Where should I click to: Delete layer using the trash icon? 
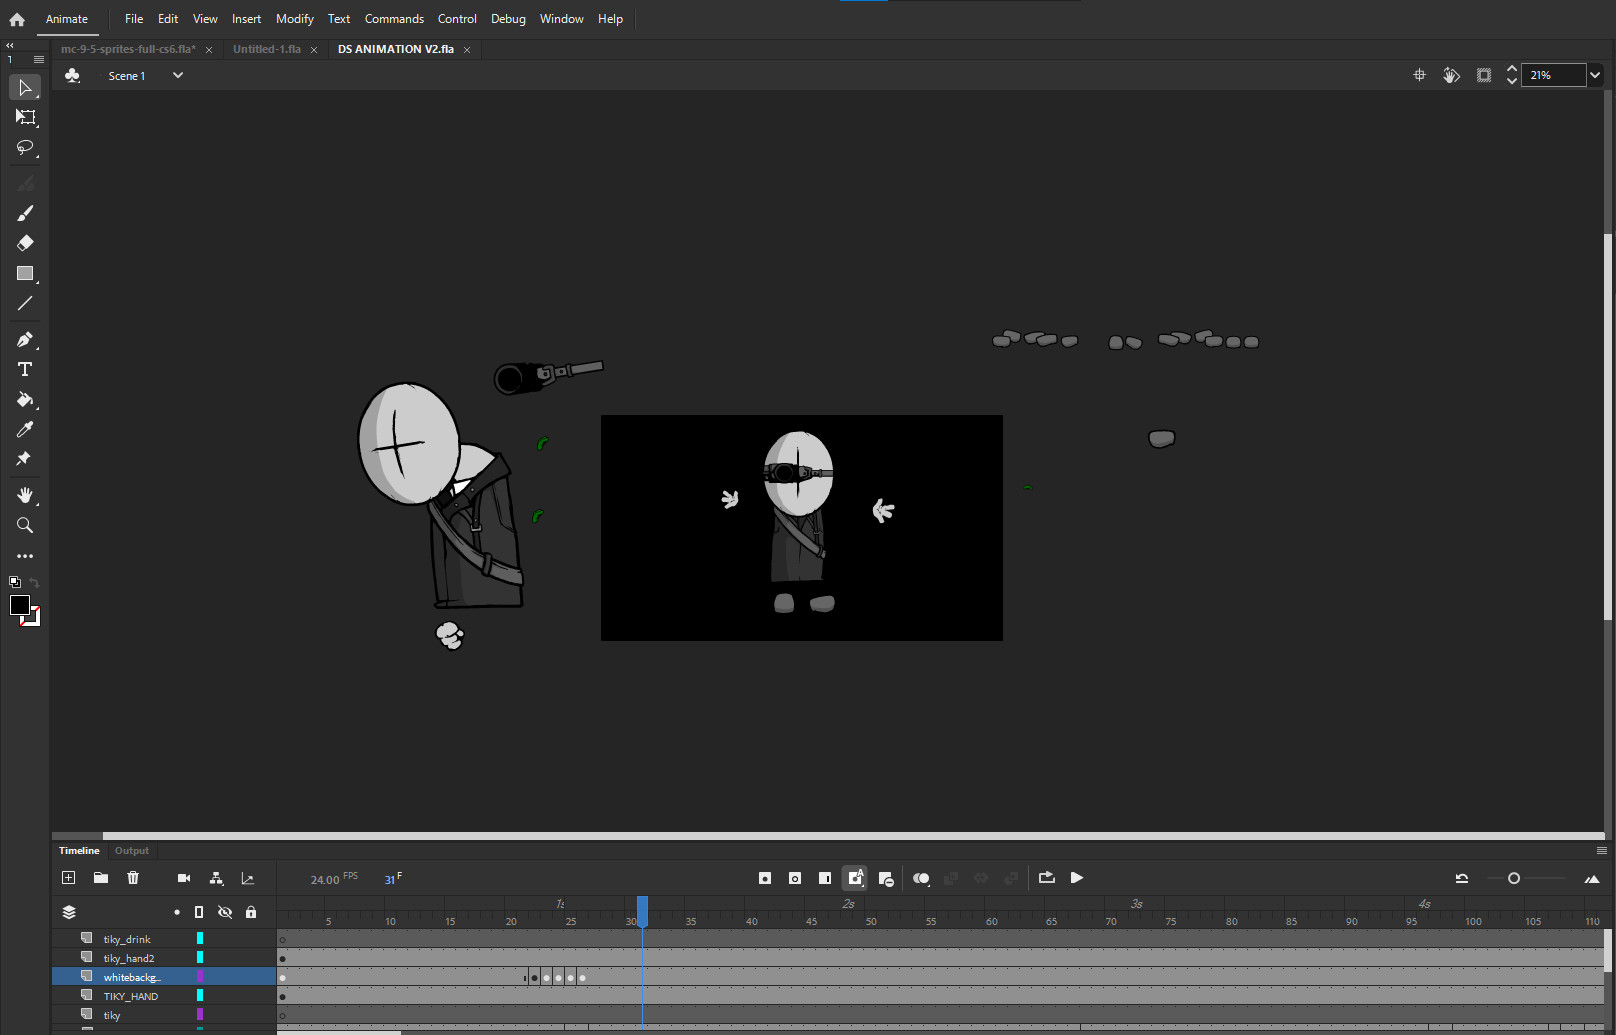(133, 878)
